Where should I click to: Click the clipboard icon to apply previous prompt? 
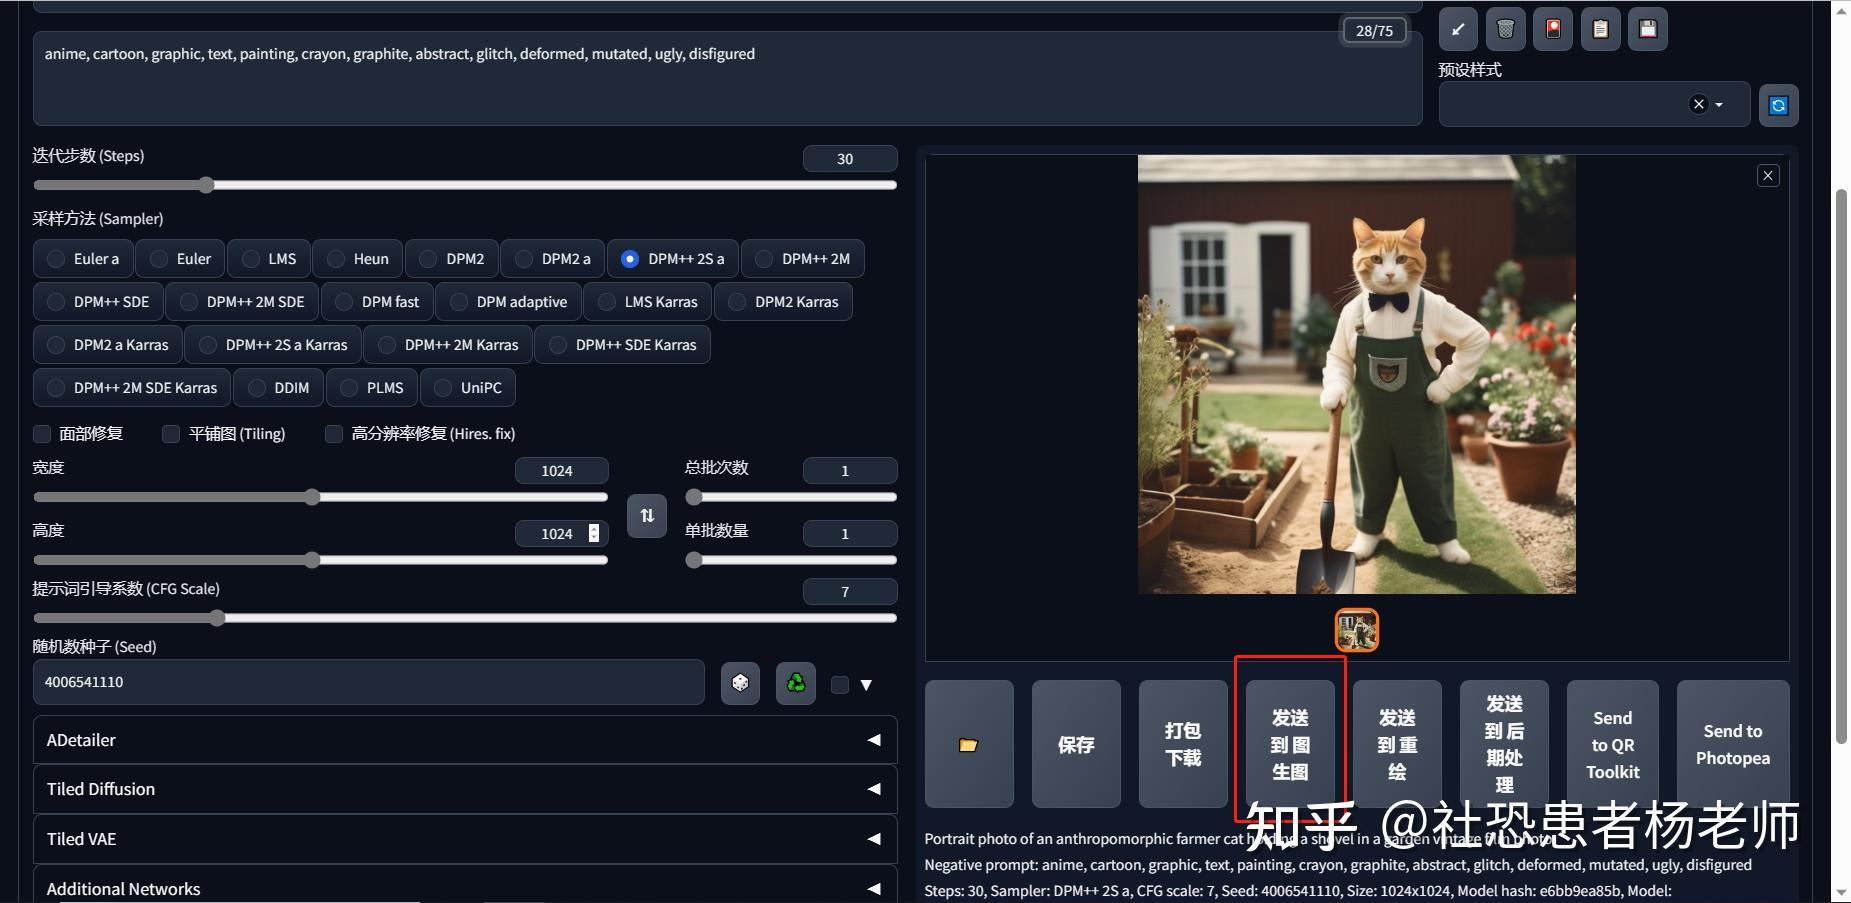tap(1600, 29)
